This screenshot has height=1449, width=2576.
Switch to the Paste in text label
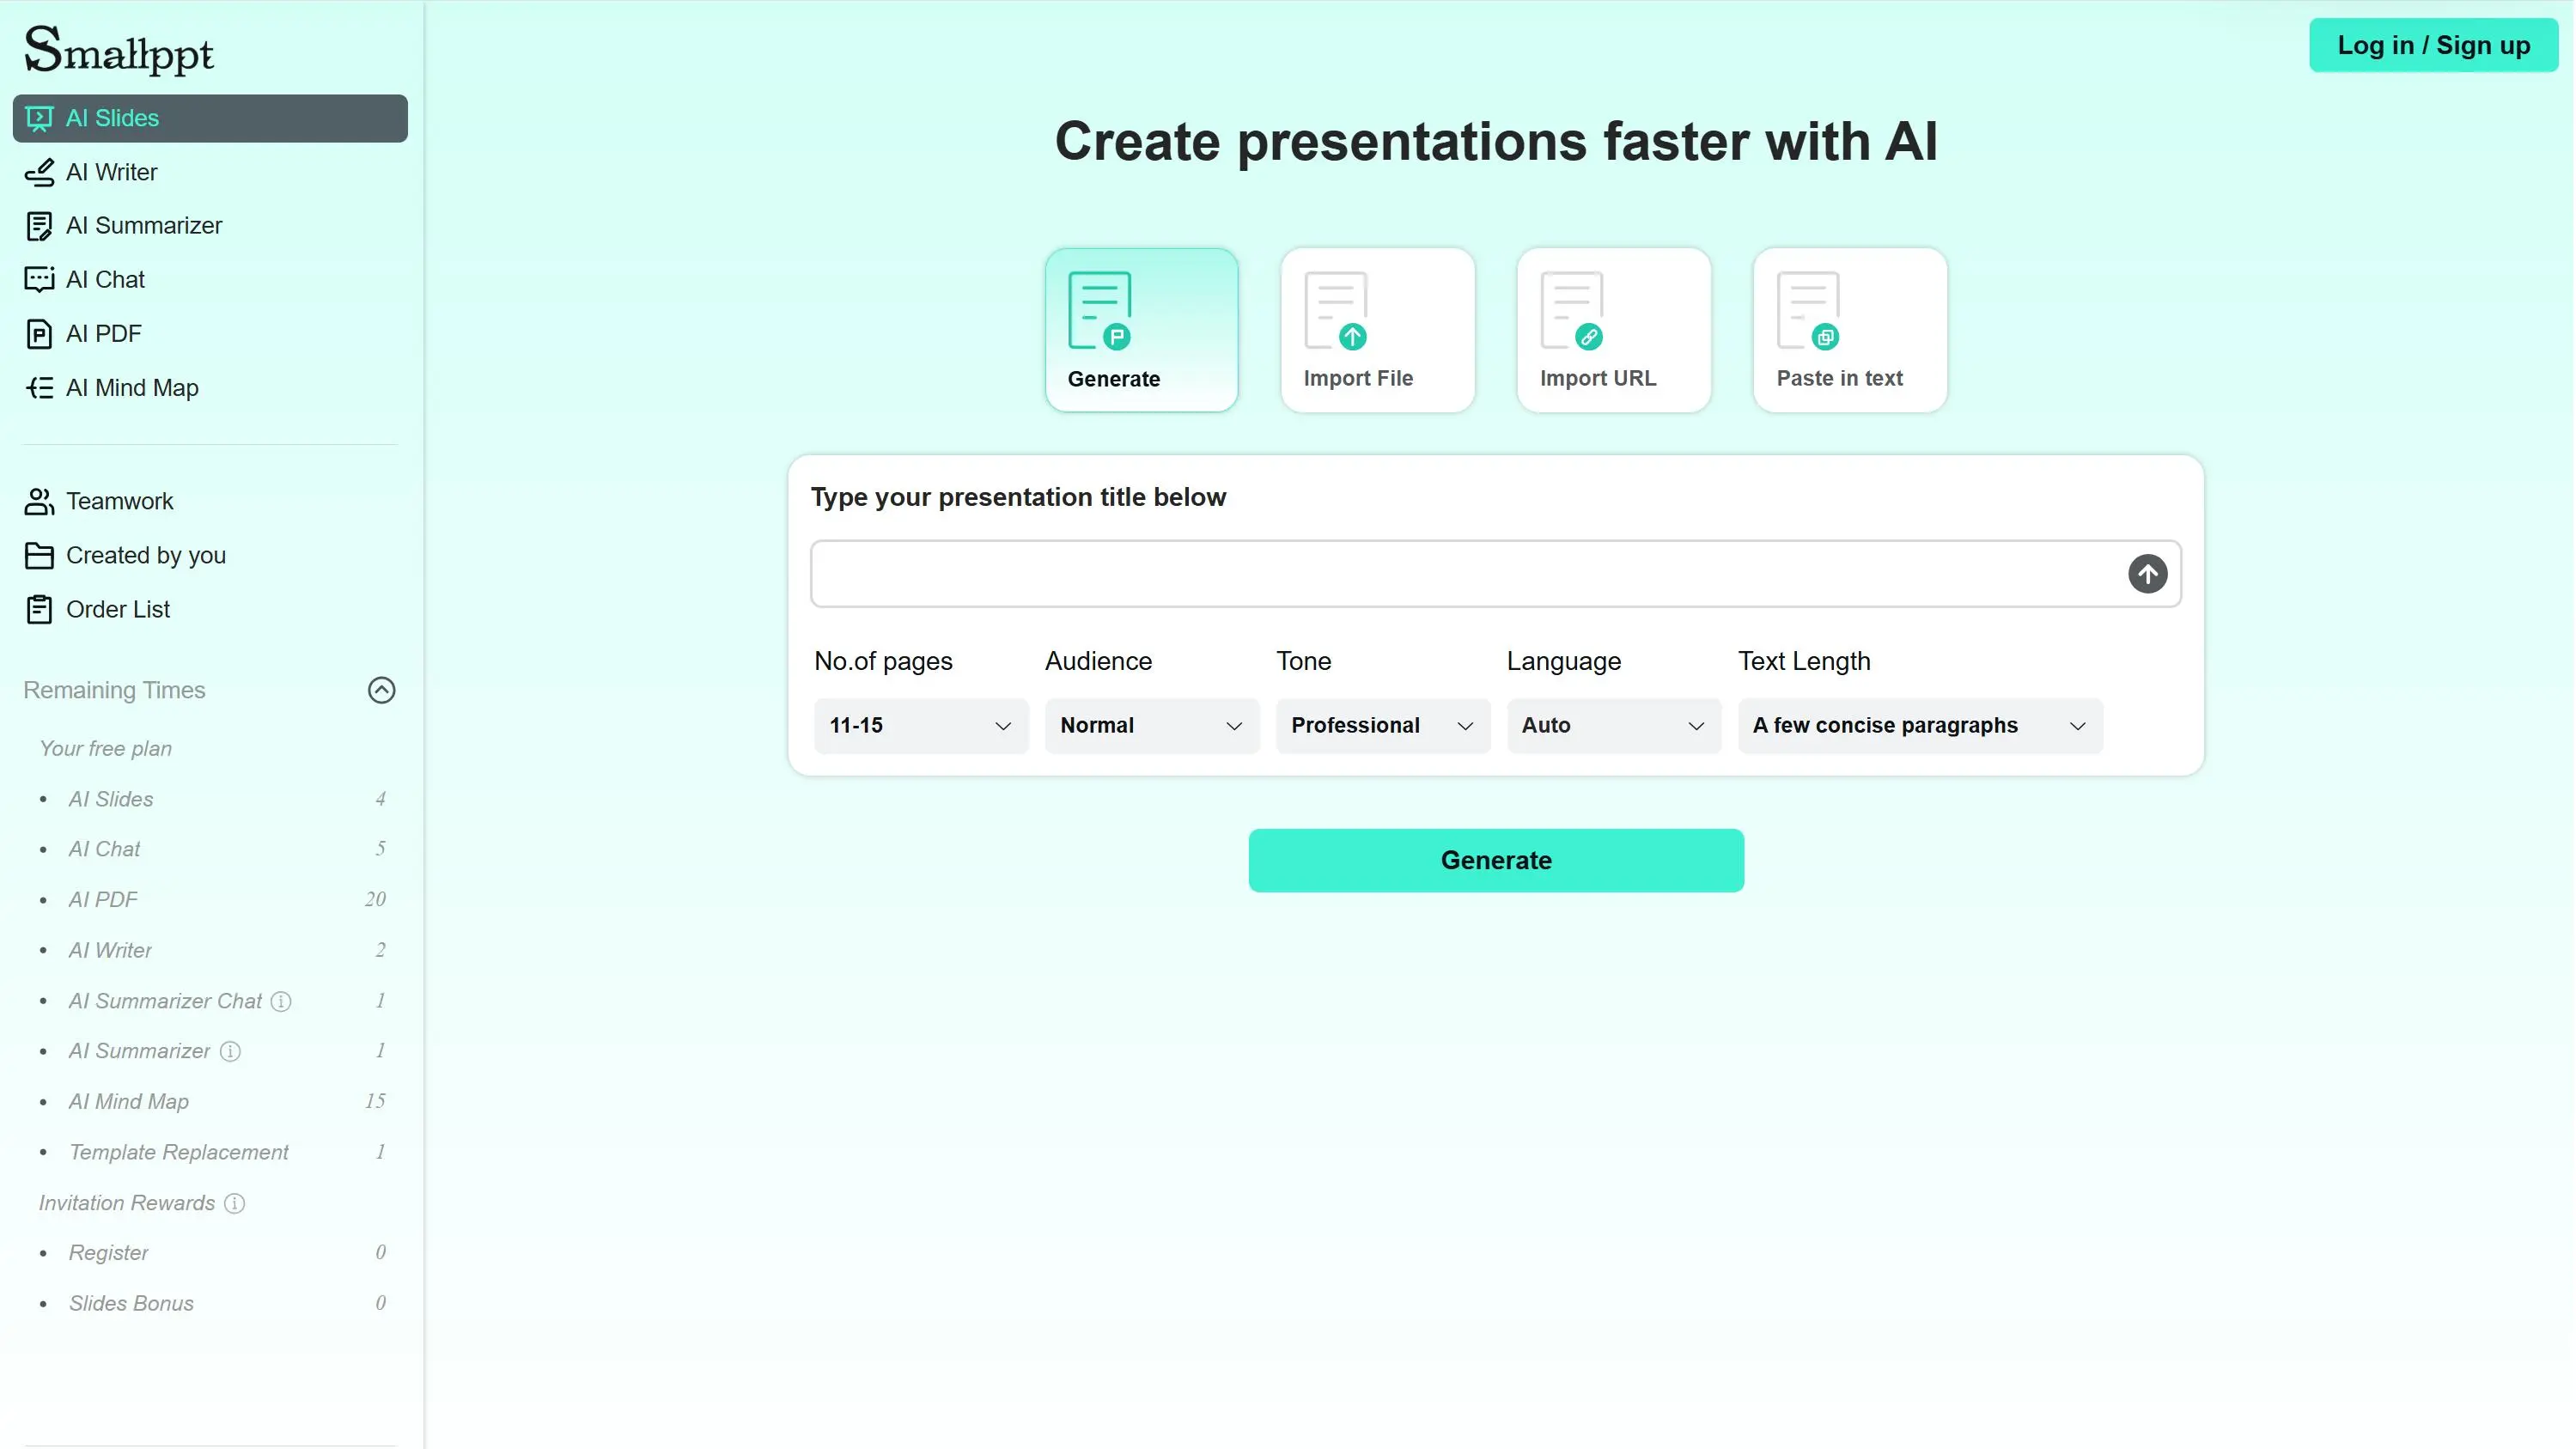(x=1839, y=378)
